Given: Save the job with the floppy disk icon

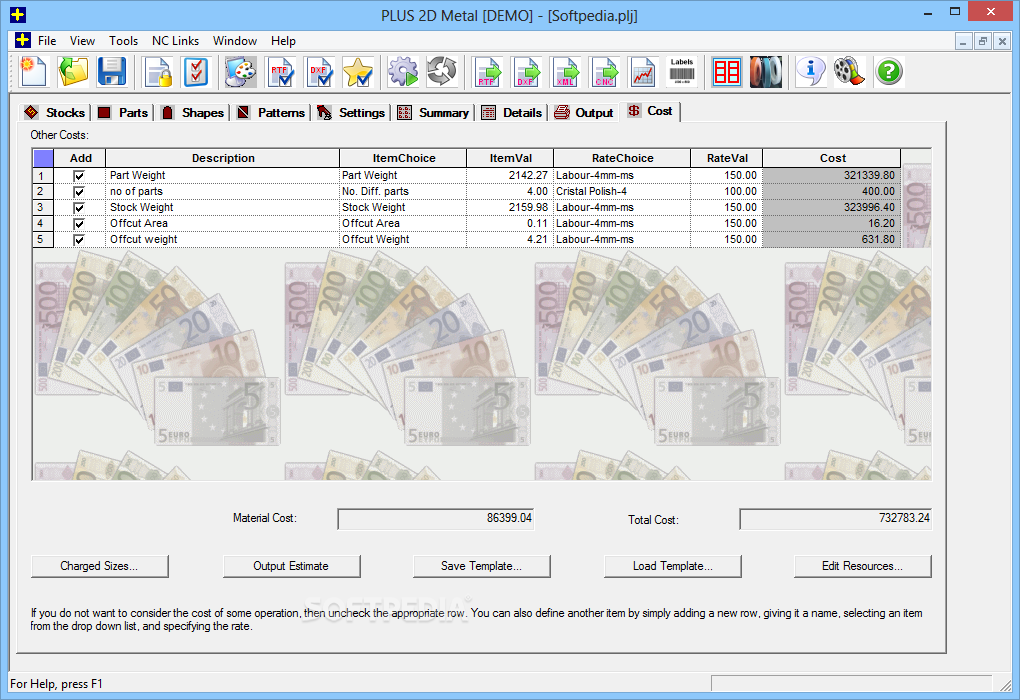Looking at the screenshot, I should tap(112, 71).
